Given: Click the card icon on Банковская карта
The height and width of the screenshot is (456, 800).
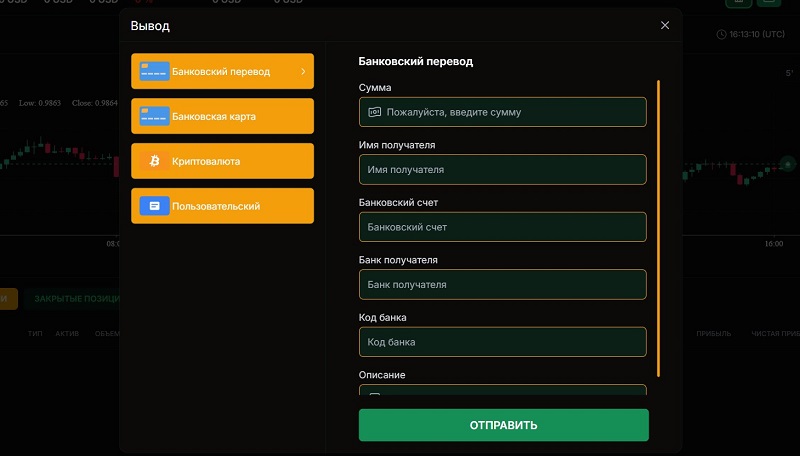Looking at the screenshot, I should pos(154,116).
